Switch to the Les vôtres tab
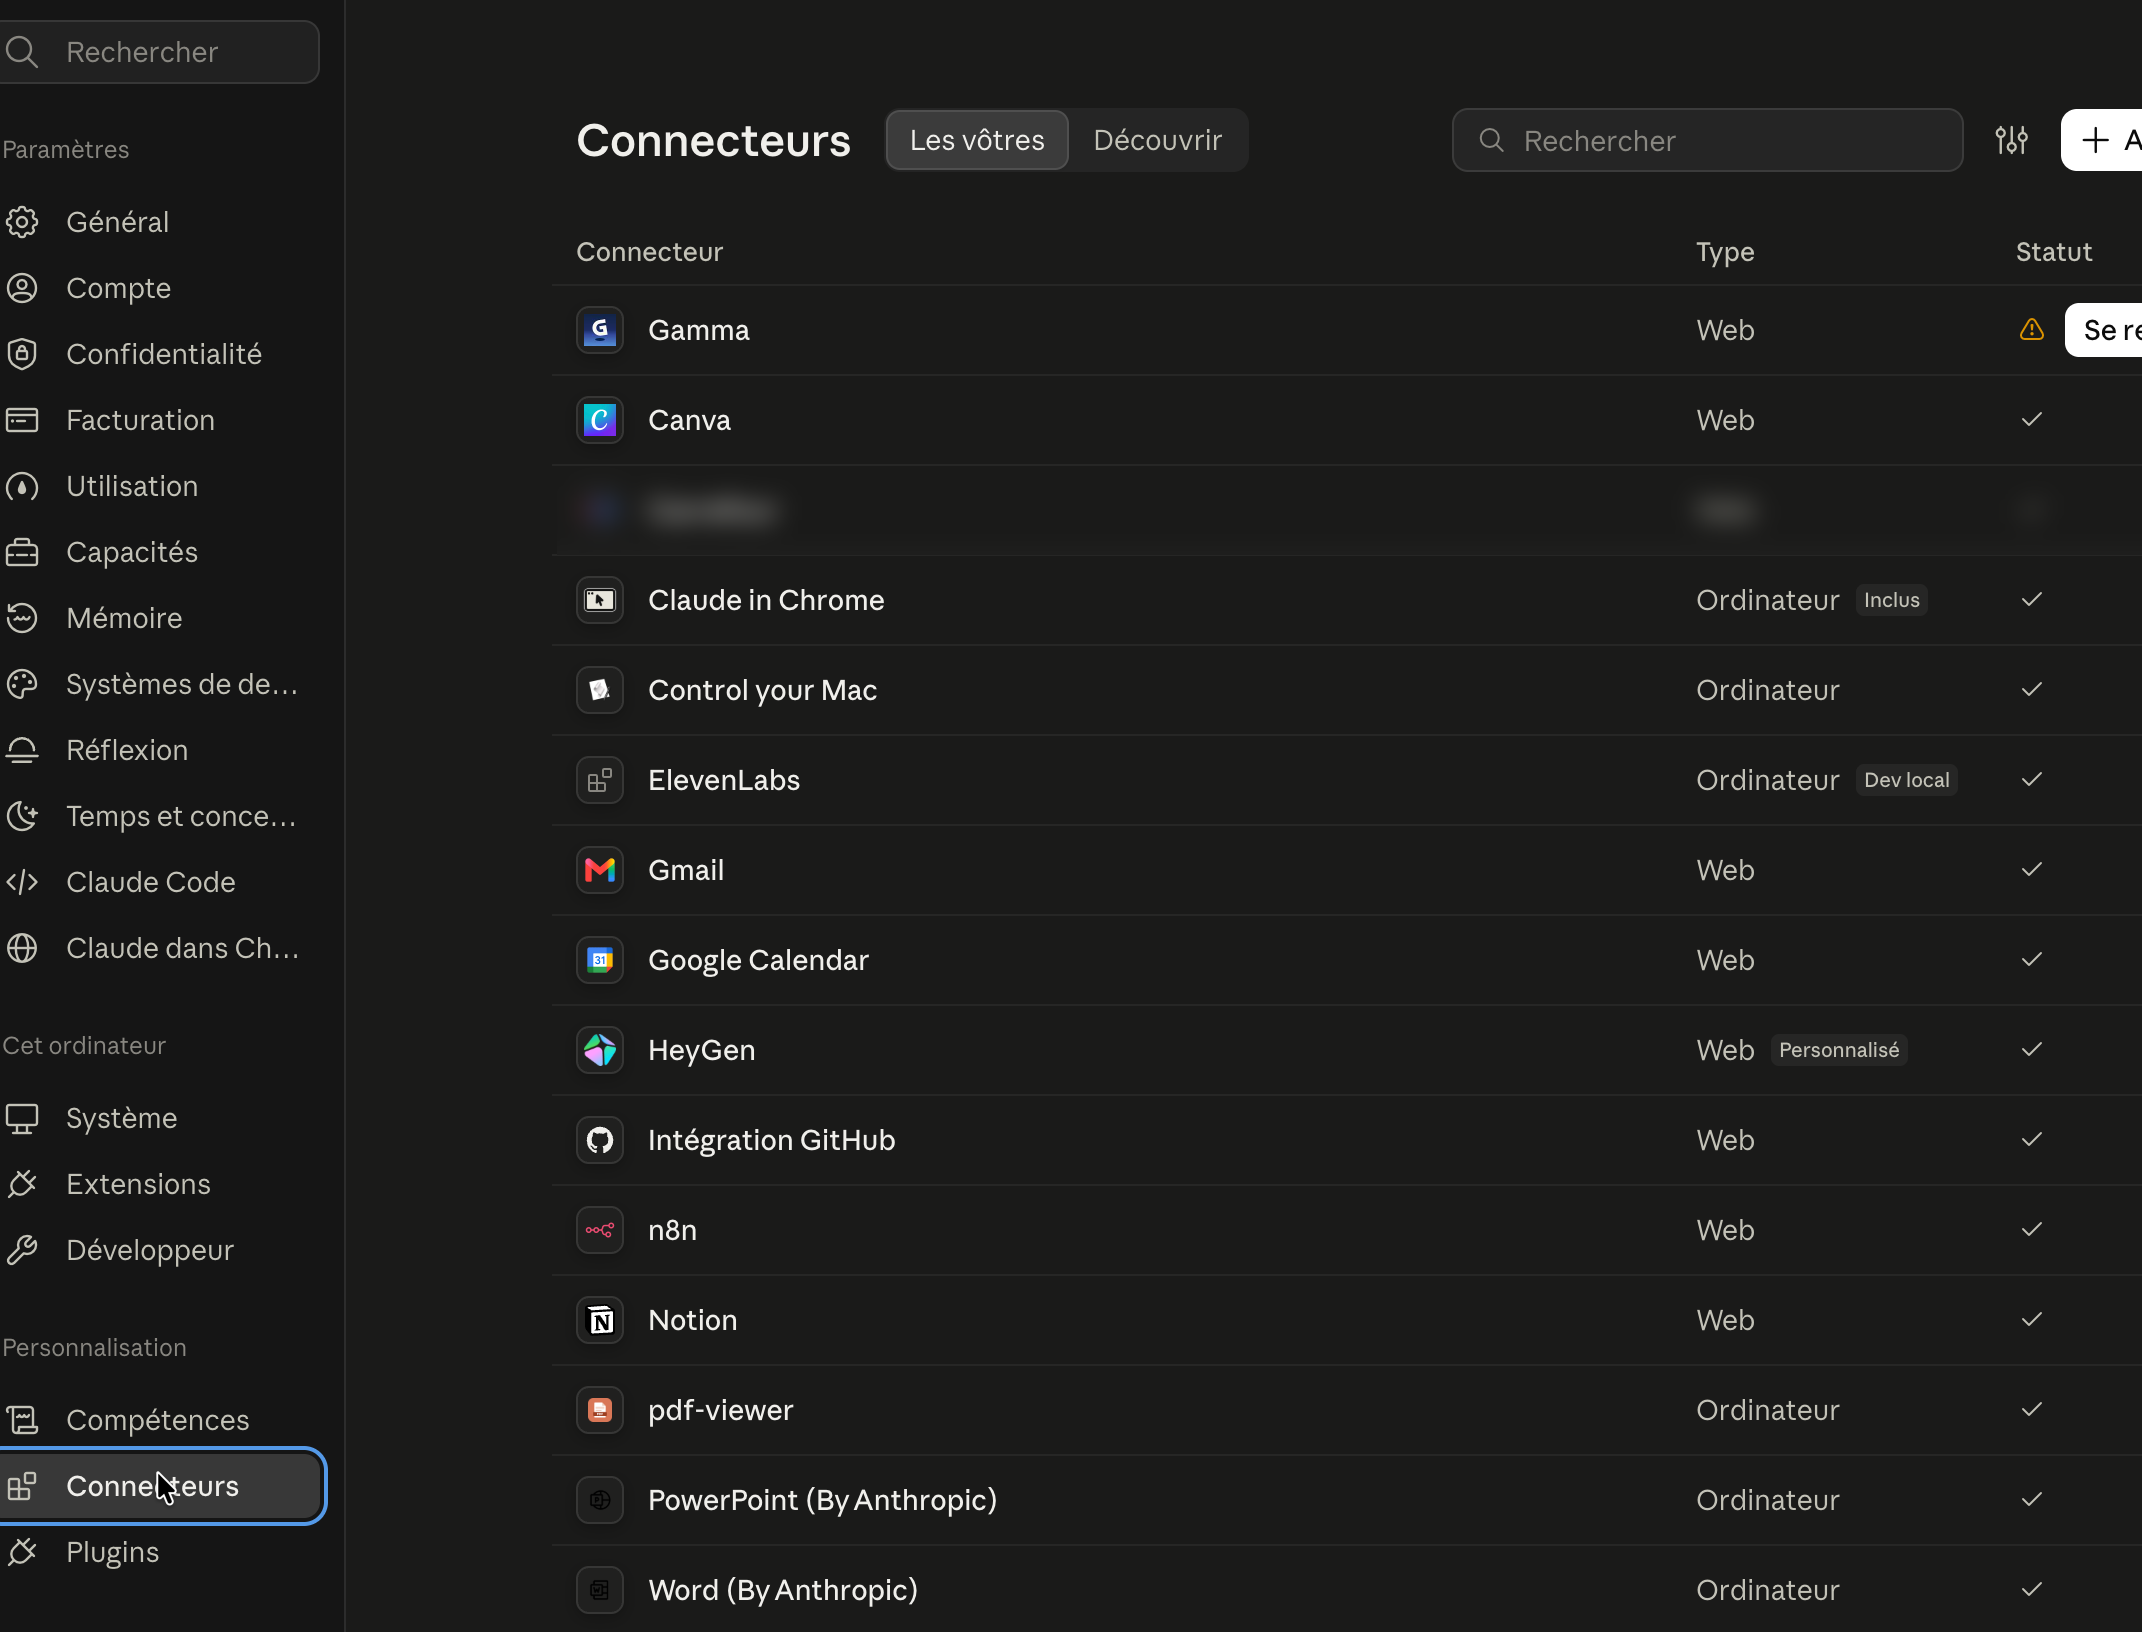This screenshot has width=2142, height=1632. click(x=977, y=140)
